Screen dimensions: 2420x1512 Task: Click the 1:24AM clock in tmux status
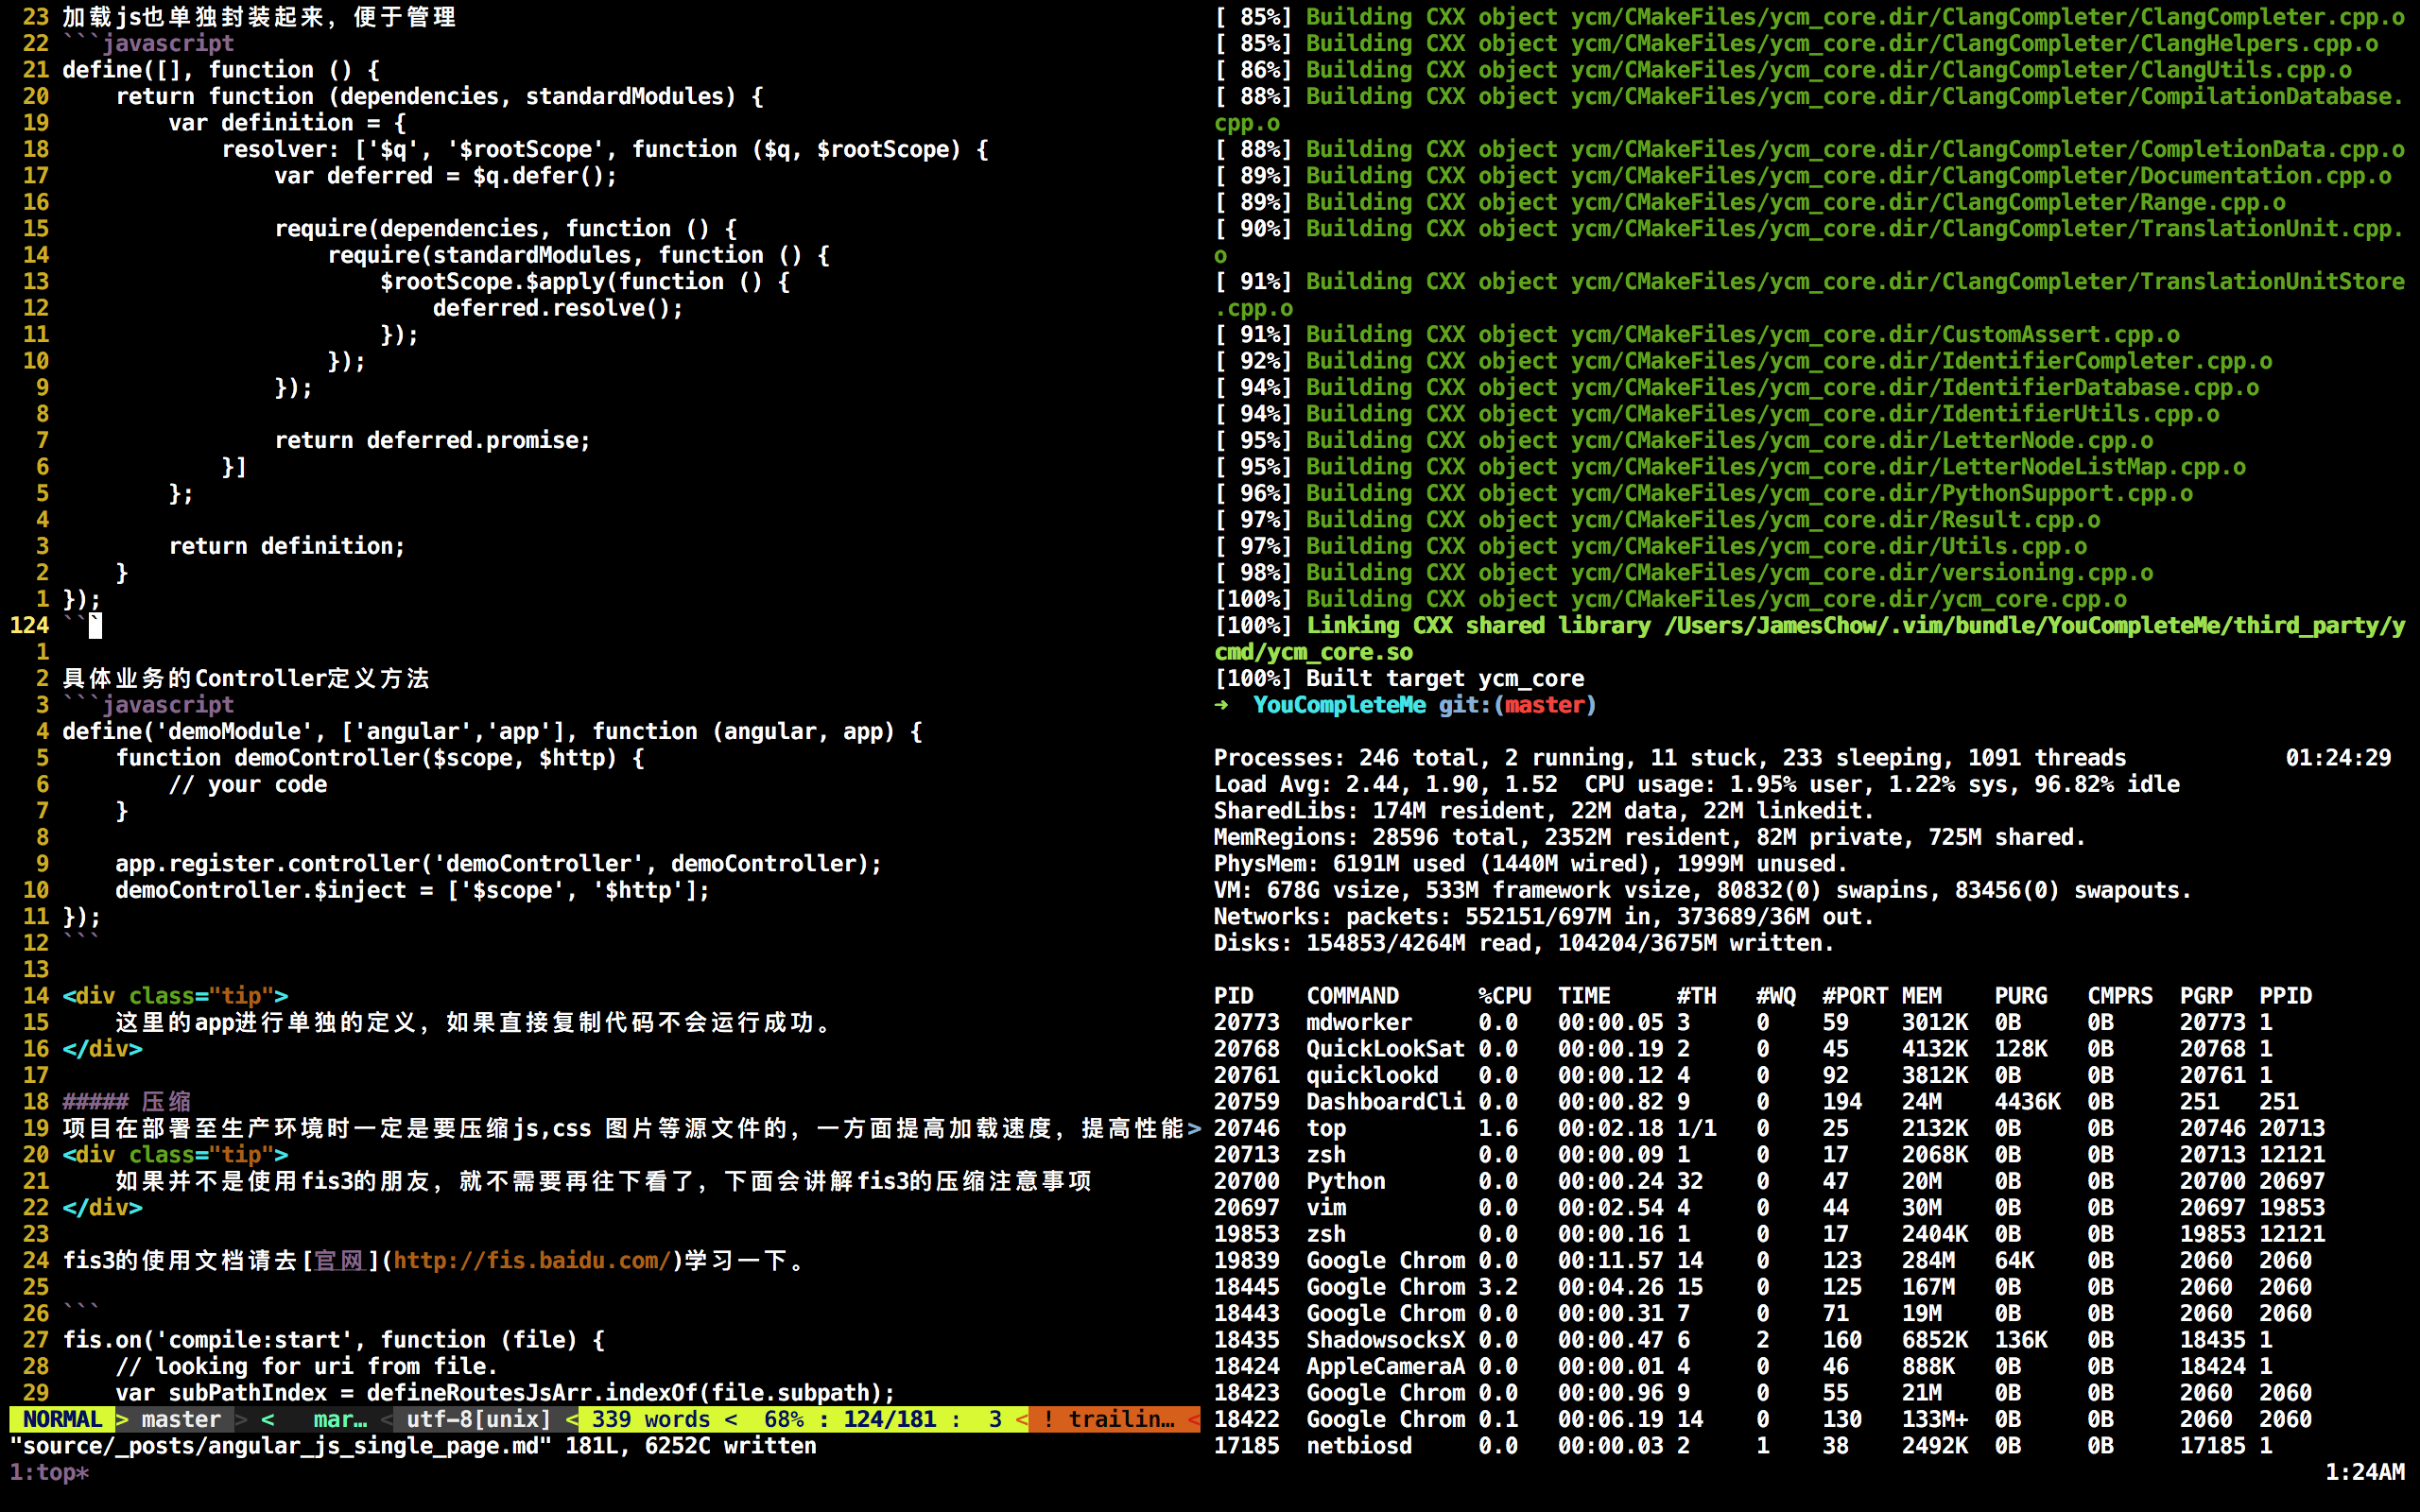2364,1472
